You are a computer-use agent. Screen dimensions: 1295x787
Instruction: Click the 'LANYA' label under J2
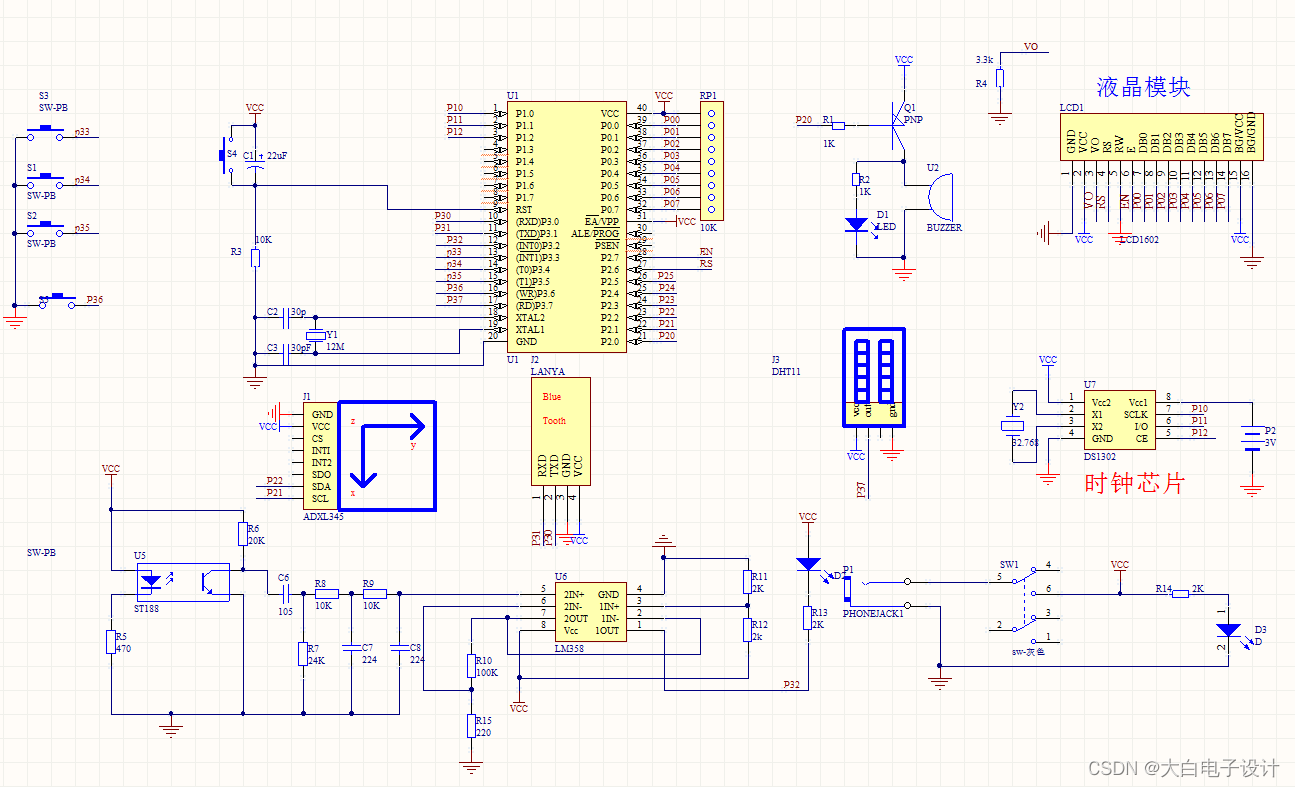[x=547, y=371]
